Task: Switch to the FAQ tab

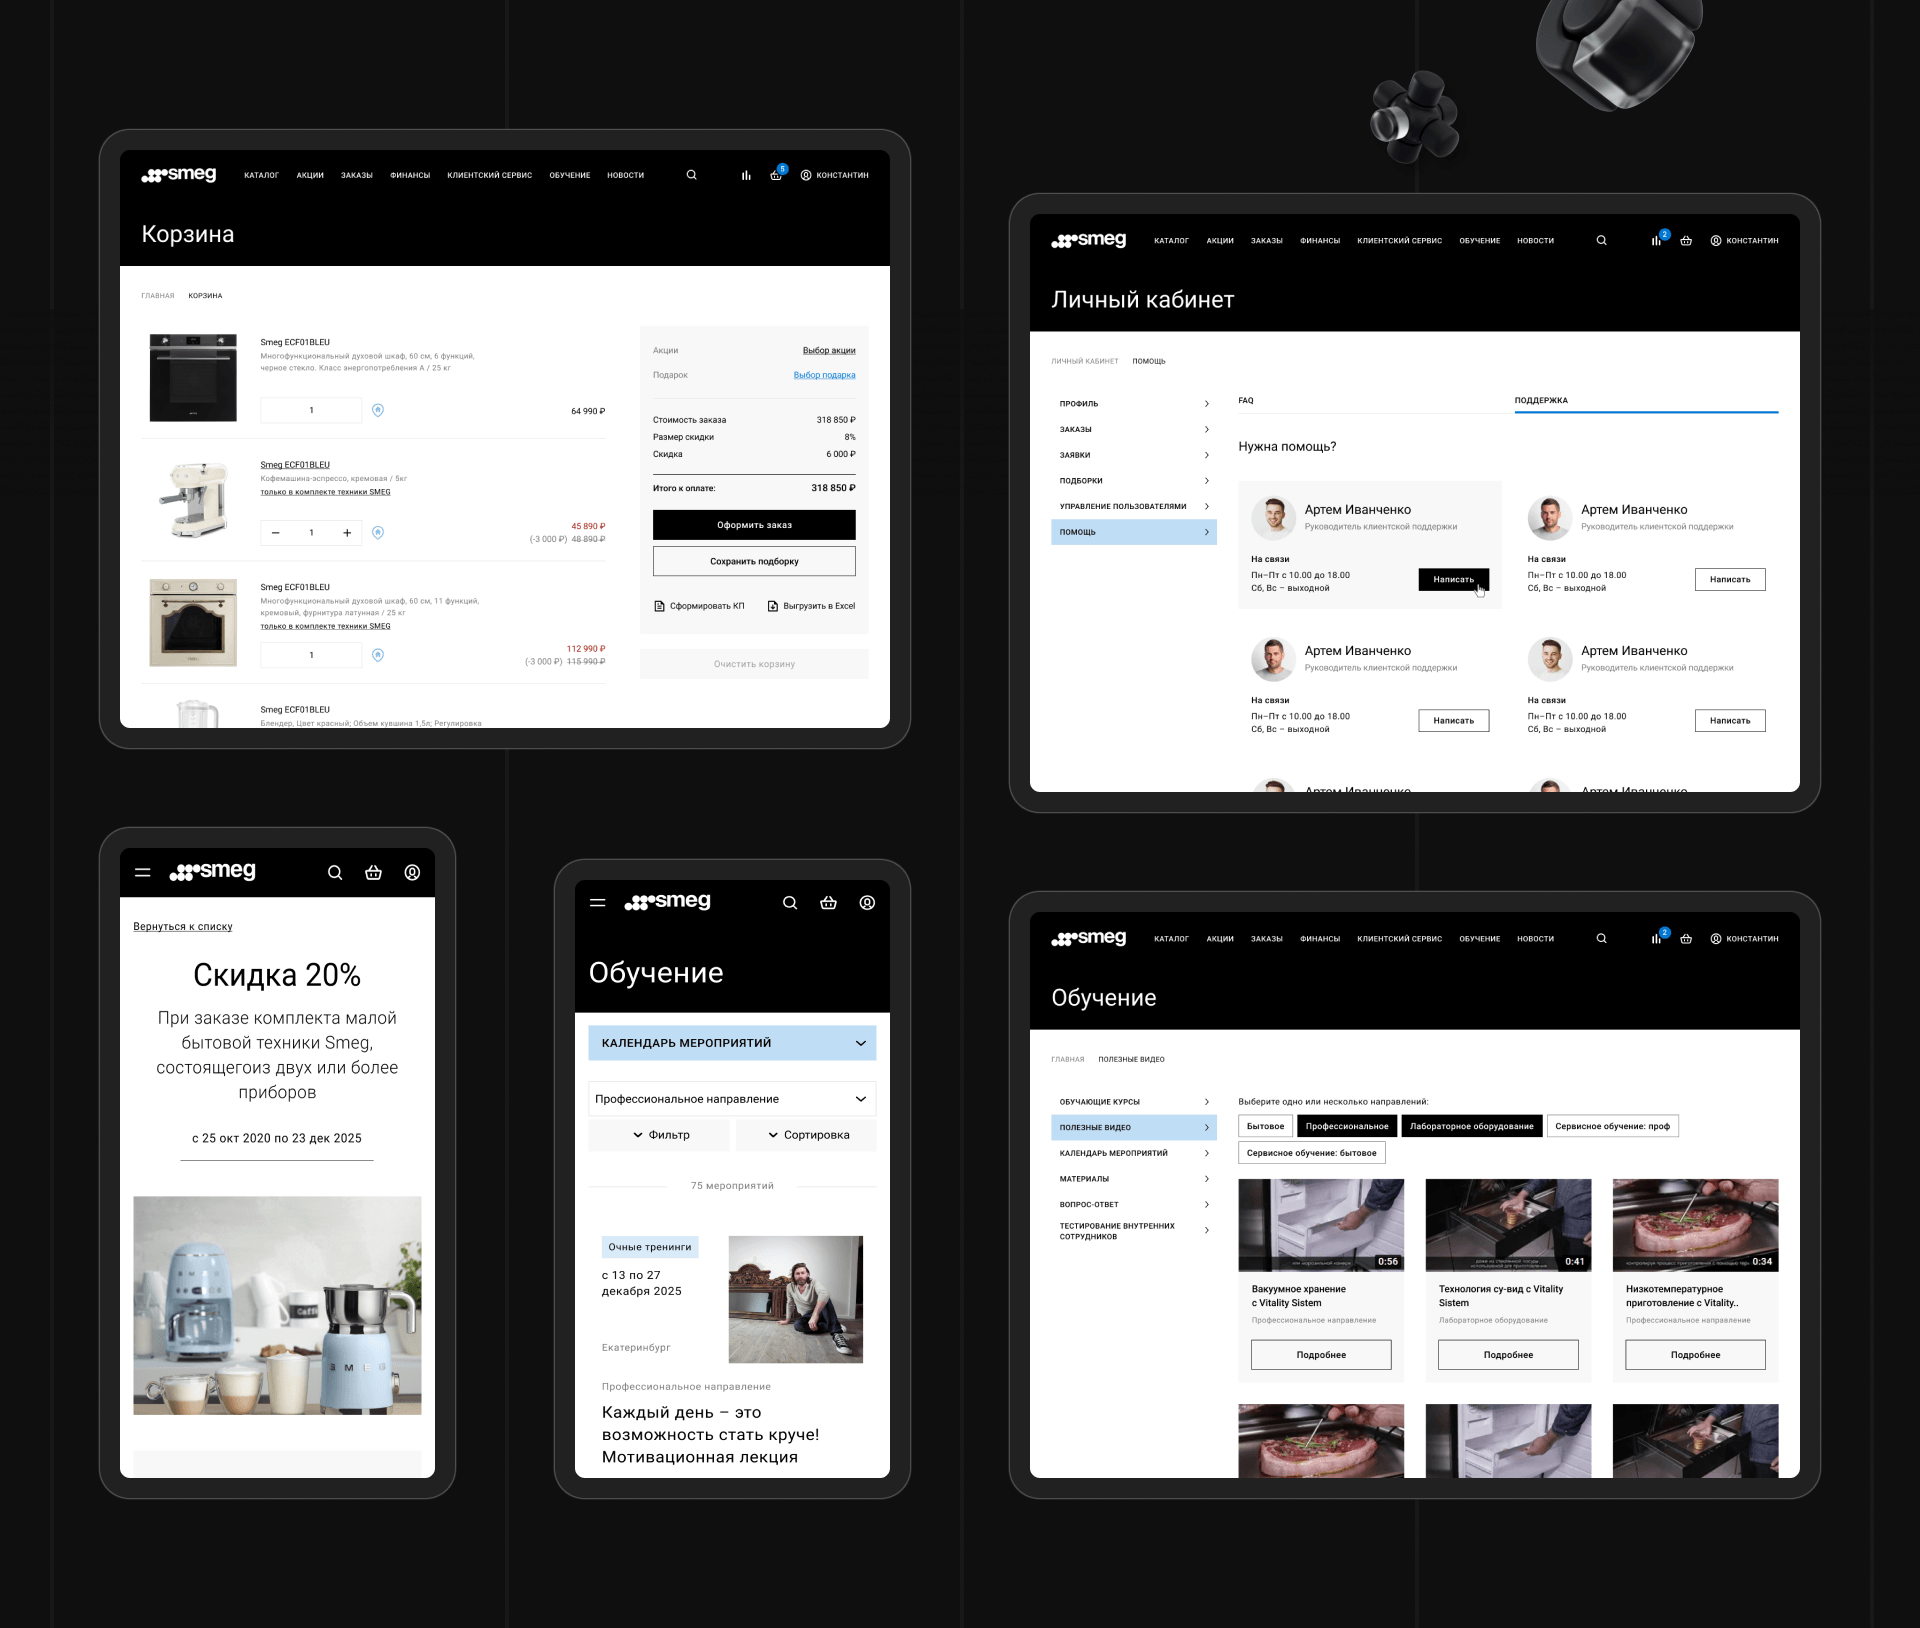Action: (1246, 400)
